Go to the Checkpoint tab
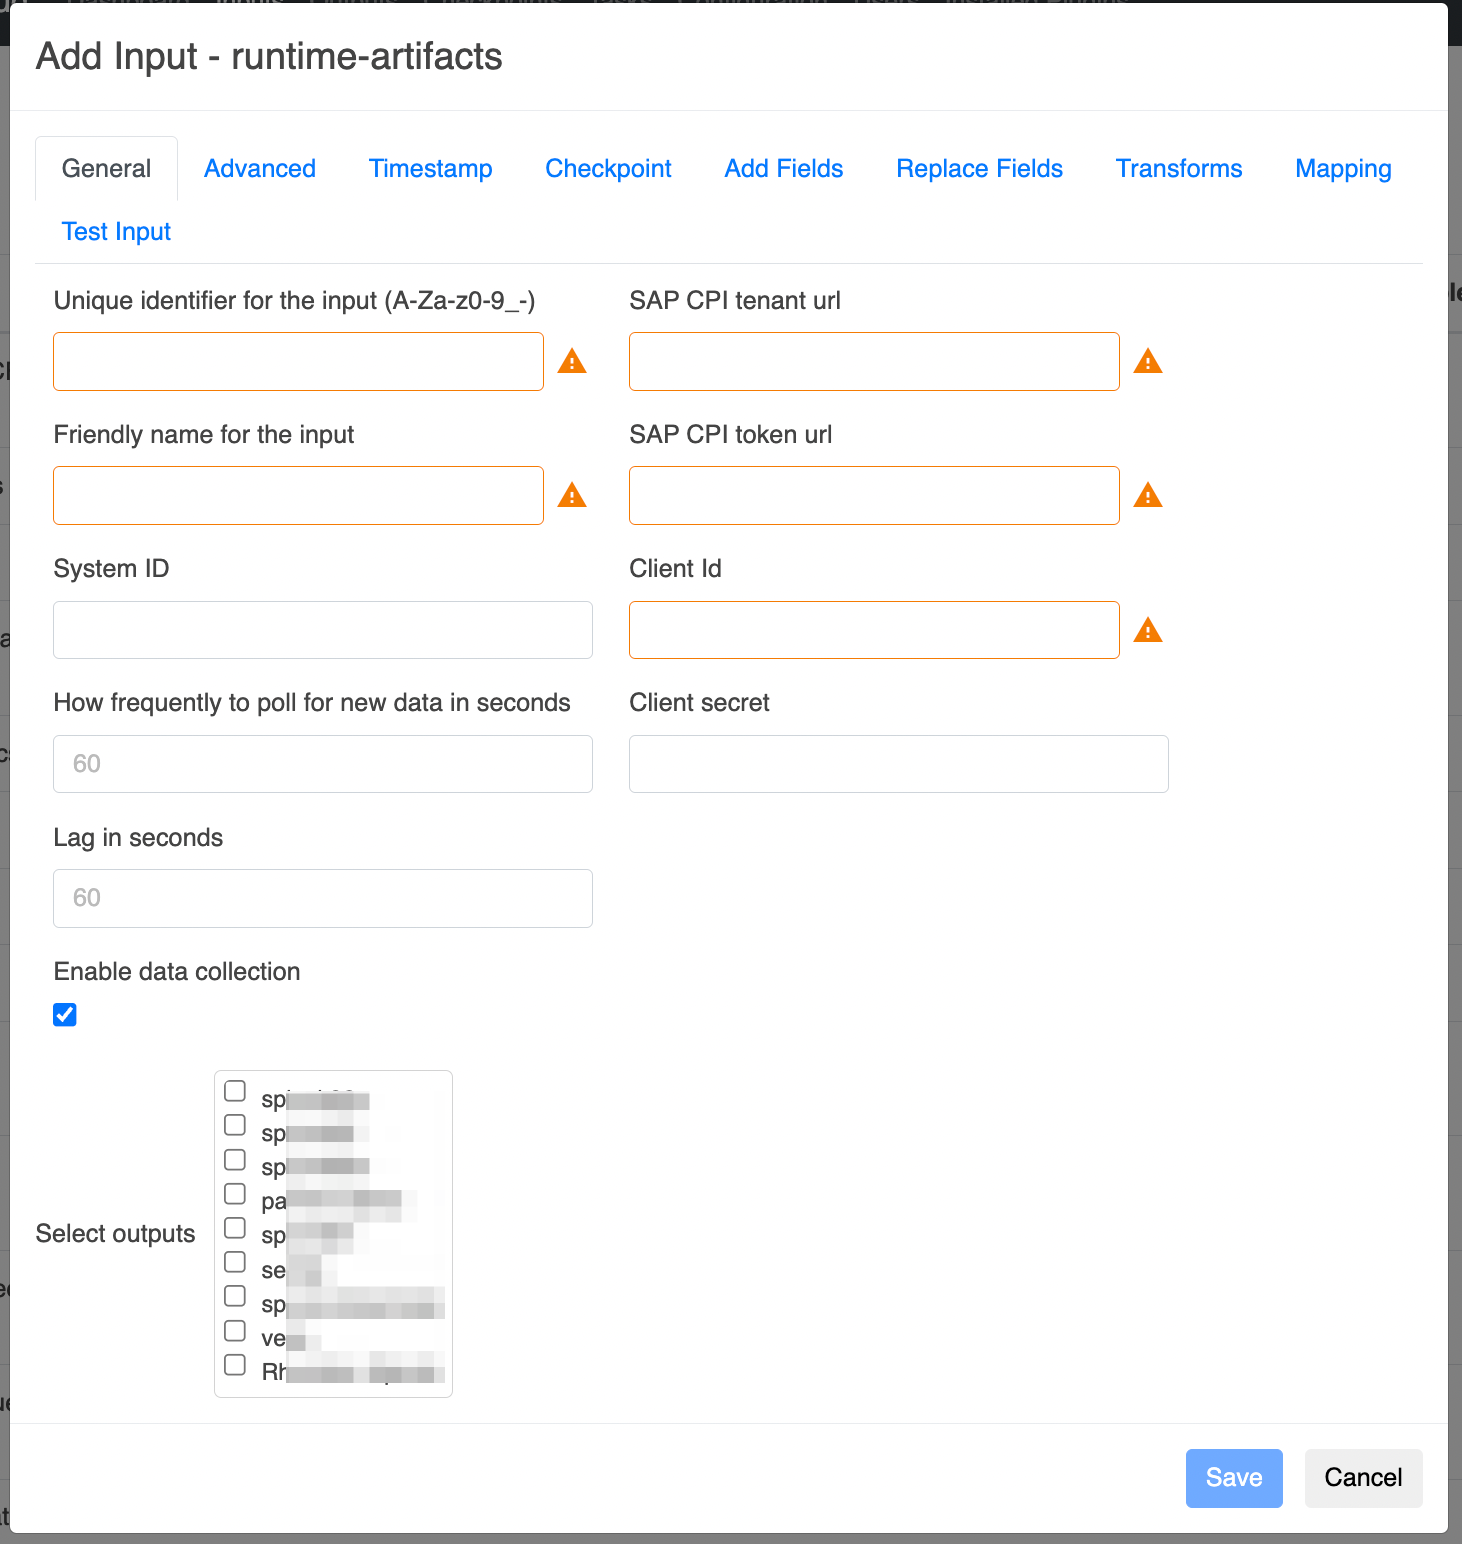The height and width of the screenshot is (1544, 1462). [608, 169]
